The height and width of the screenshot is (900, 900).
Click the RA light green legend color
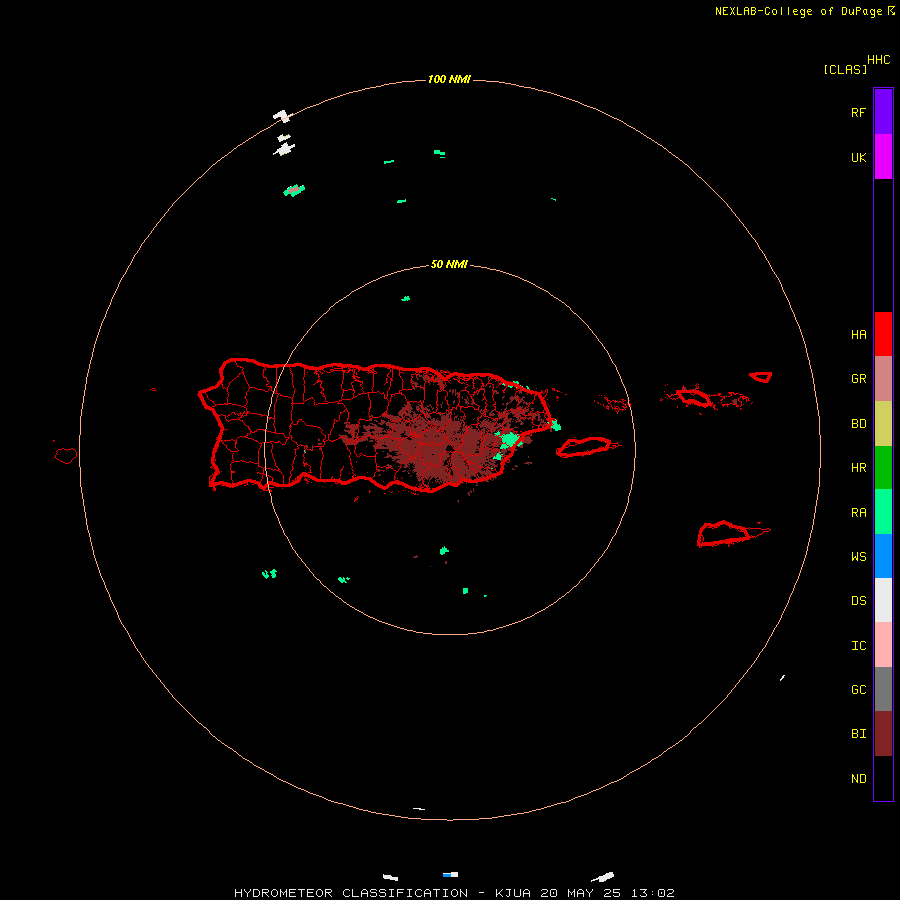883,511
